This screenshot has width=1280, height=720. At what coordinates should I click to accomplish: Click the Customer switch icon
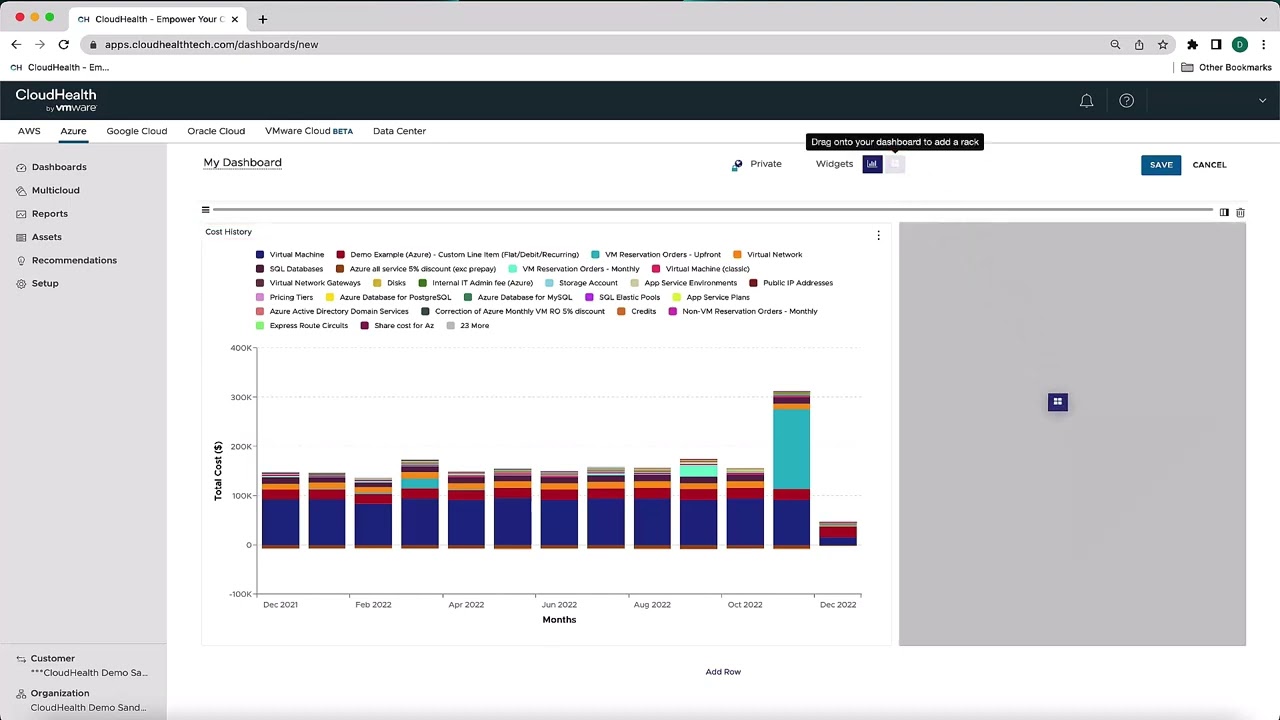click(21, 659)
